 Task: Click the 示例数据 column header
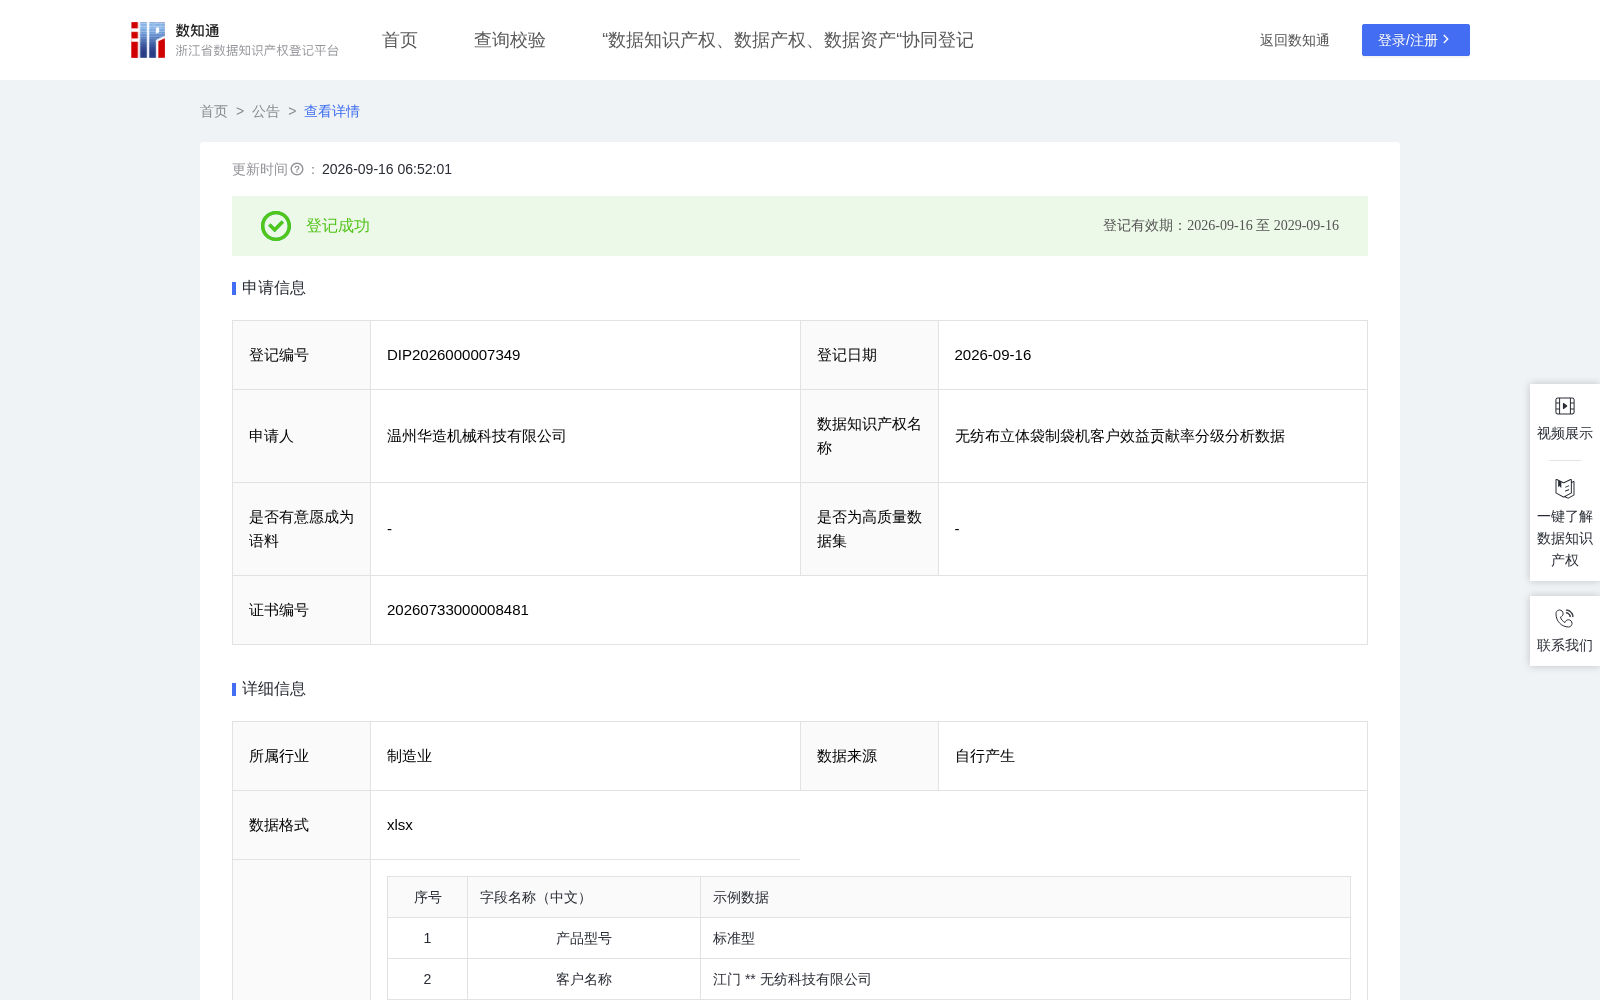(1025, 897)
